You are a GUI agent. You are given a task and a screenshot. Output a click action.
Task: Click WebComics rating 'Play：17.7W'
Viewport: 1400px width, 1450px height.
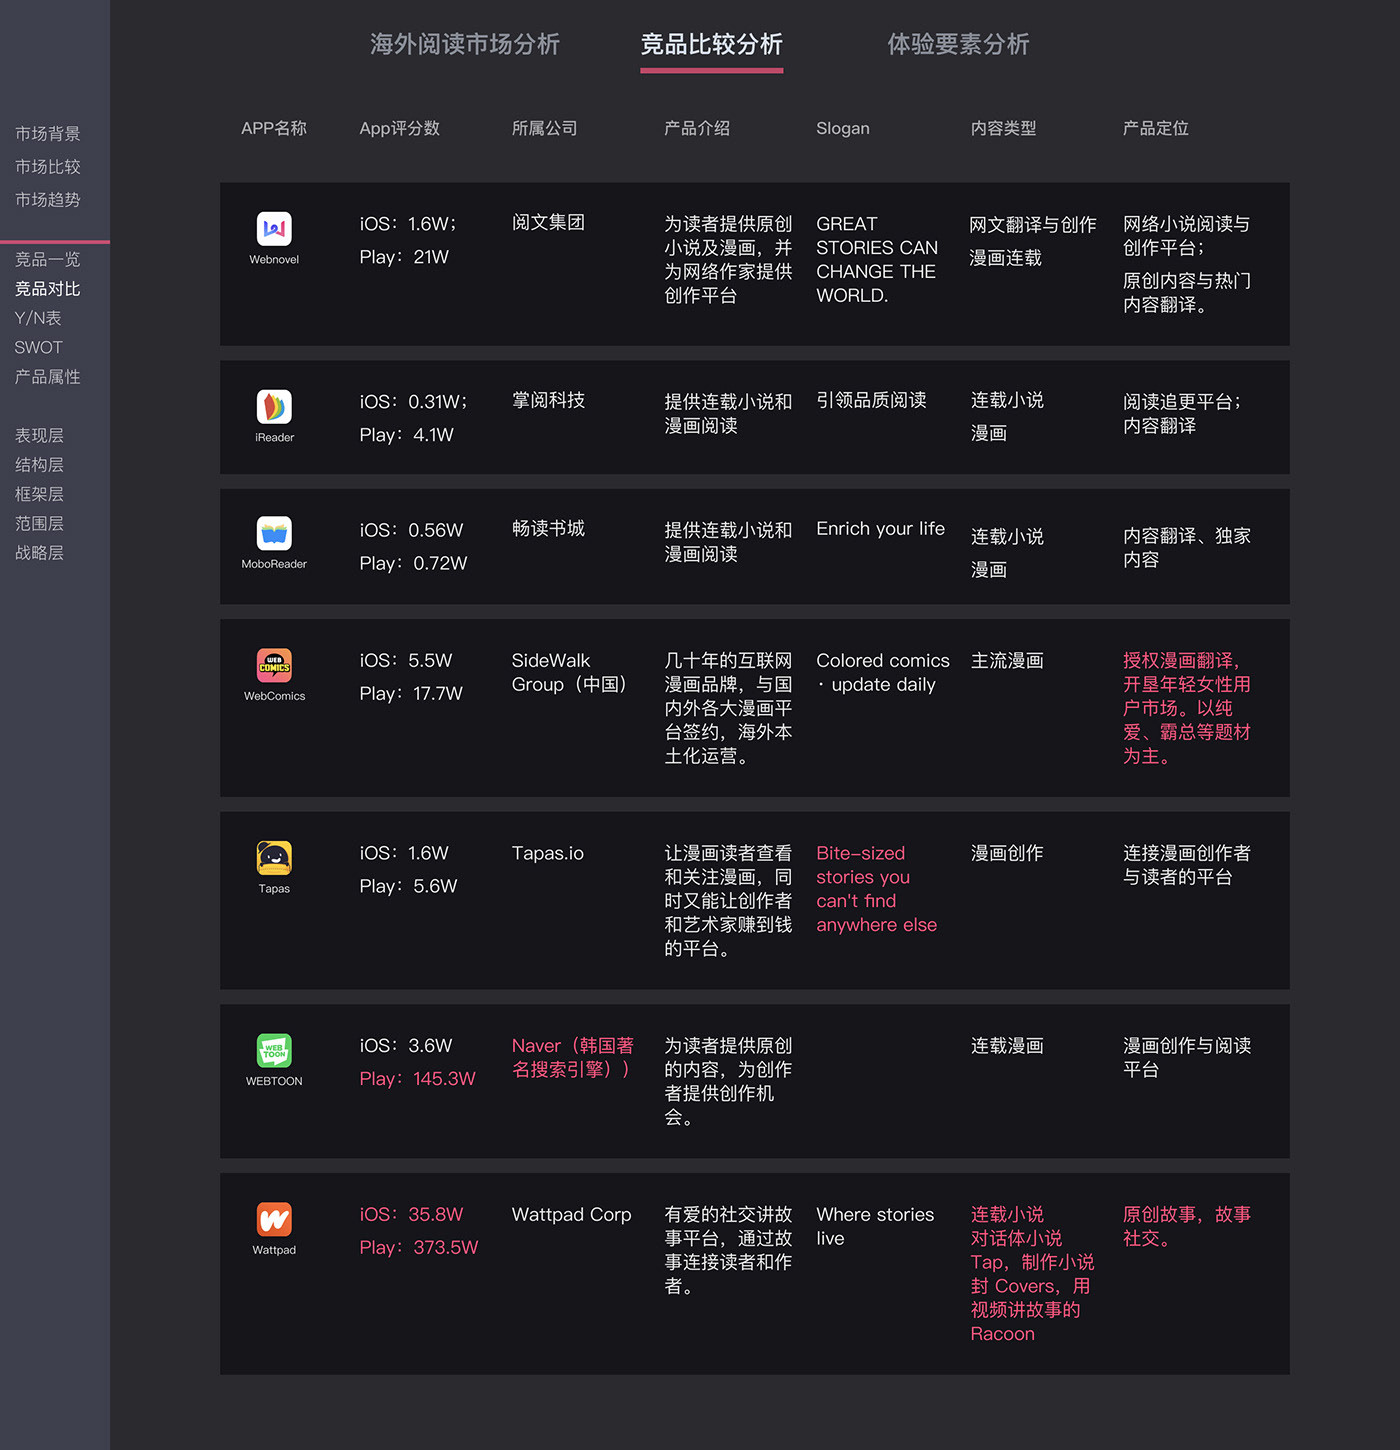point(411,693)
